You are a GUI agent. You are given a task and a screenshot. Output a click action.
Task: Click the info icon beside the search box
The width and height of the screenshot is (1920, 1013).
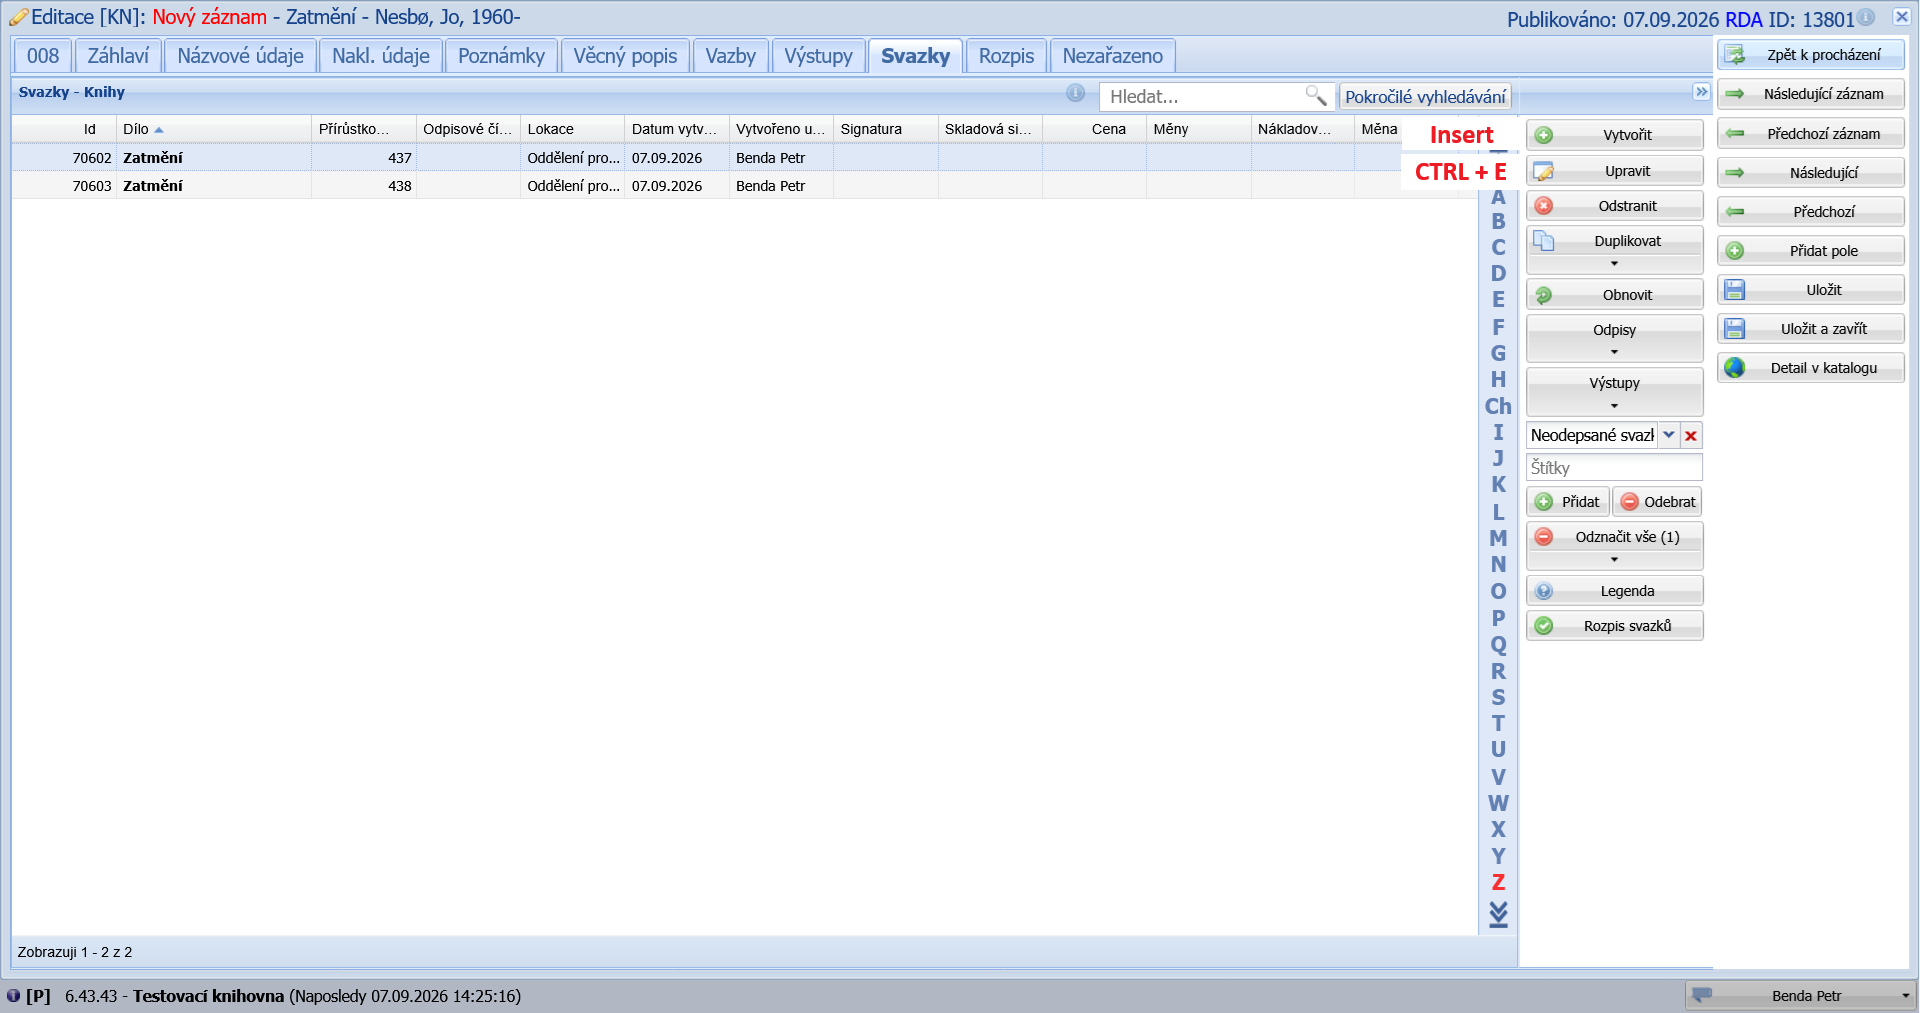click(1075, 93)
